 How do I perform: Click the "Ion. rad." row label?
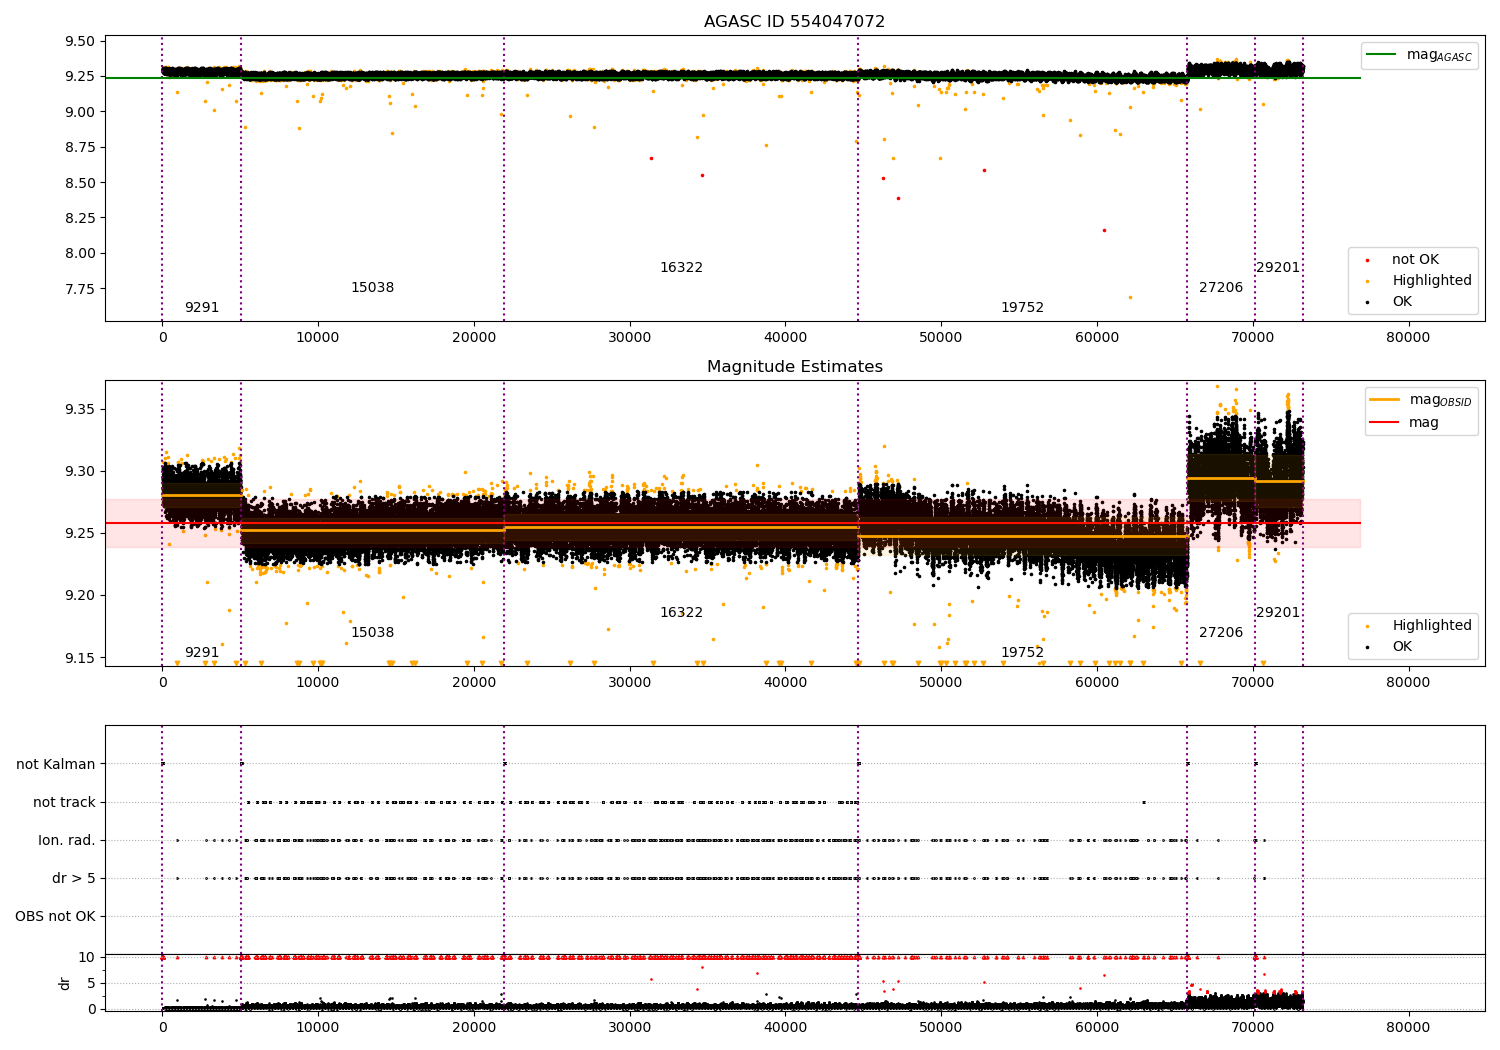tap(67, 840)
